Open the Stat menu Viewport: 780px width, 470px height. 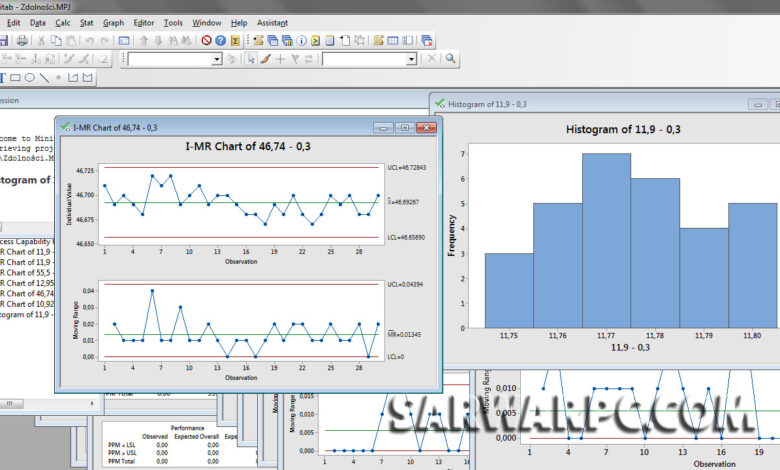coord(87,23)
